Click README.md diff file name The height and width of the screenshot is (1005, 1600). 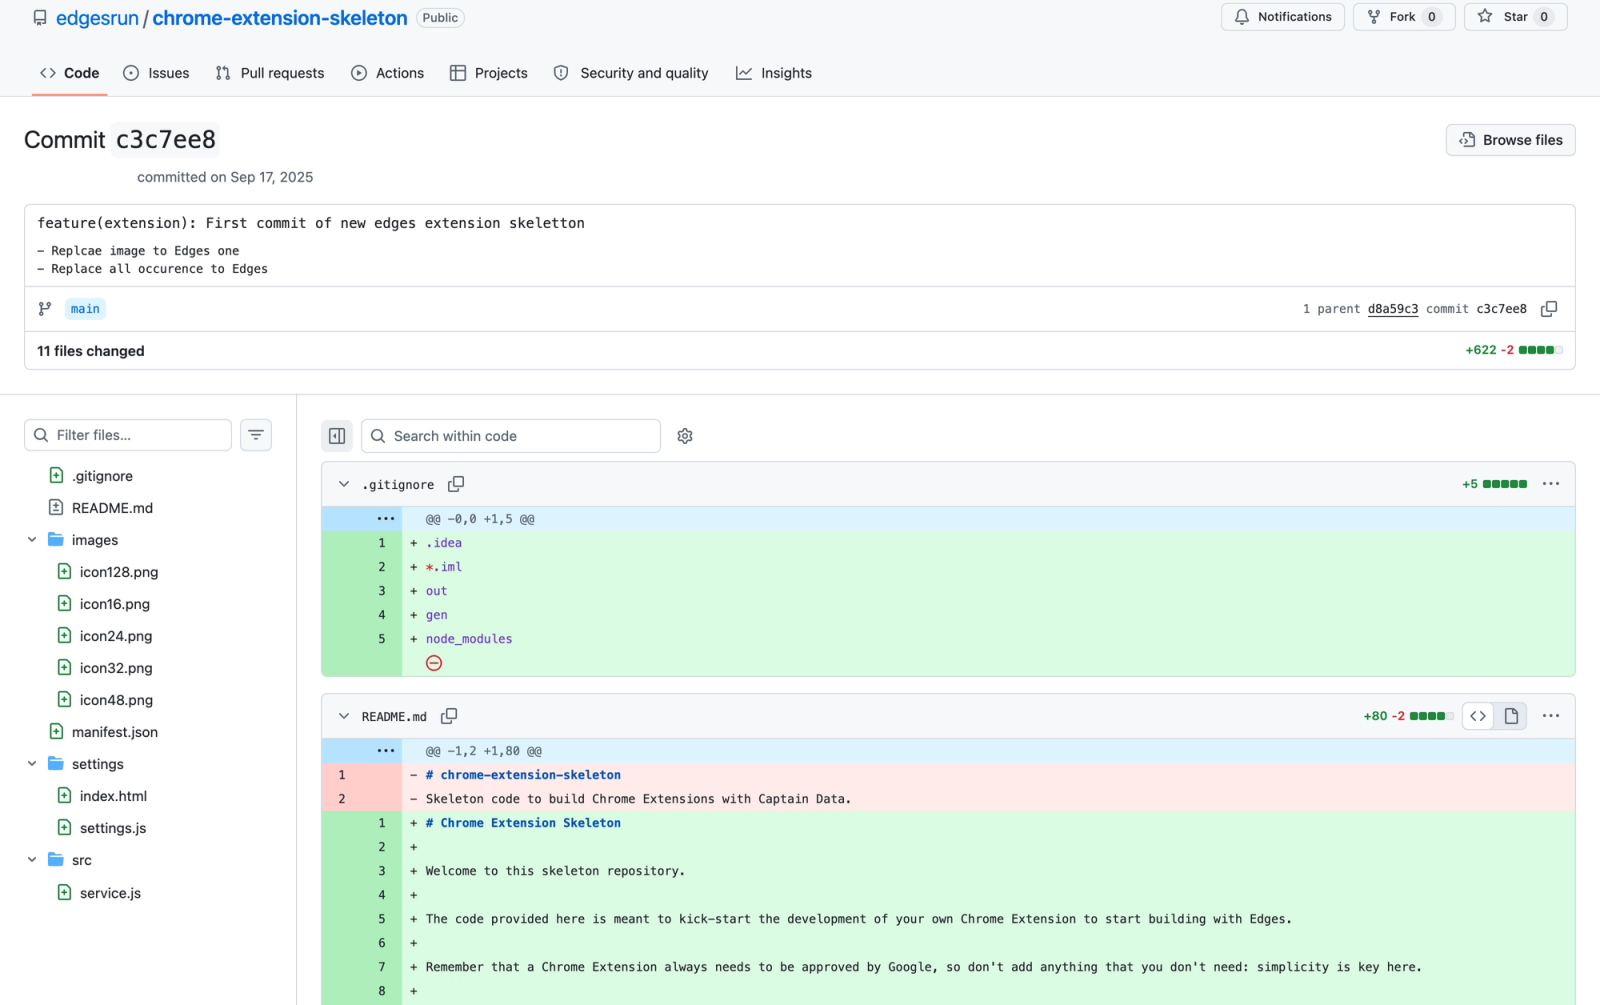[394, 717]
